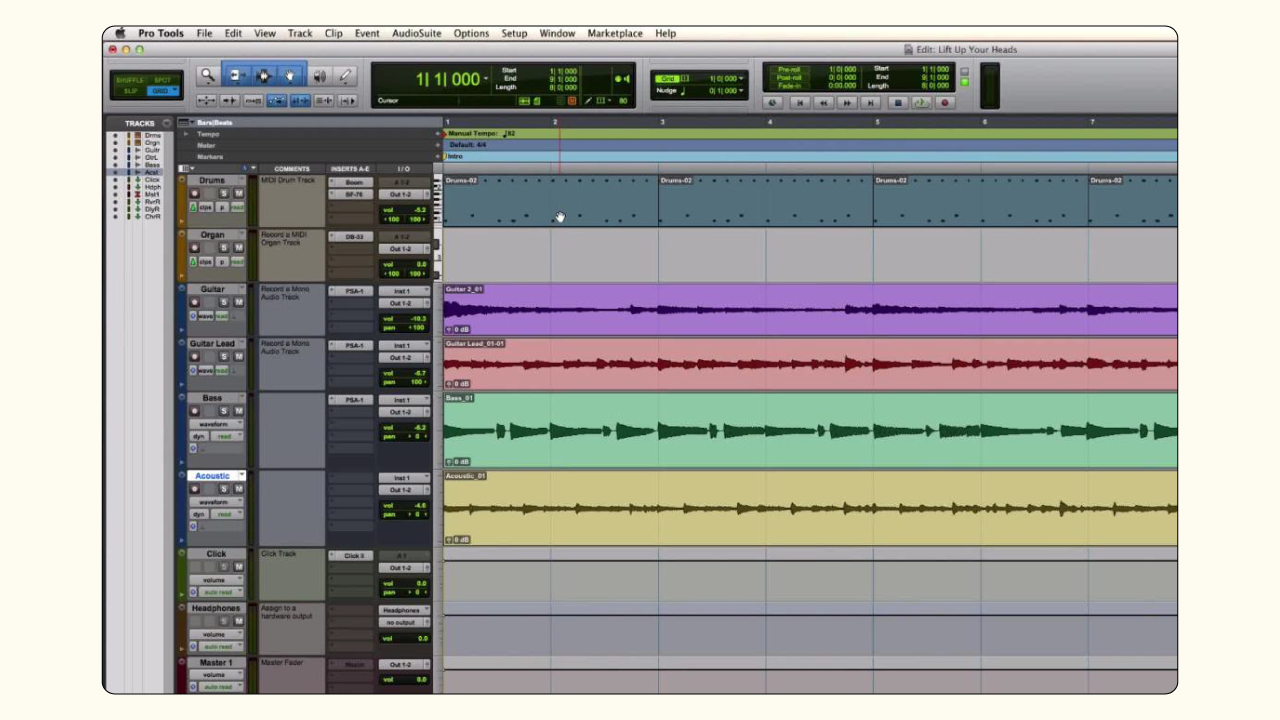Enable Slip edit mode
The image size is (1280, 720).
tap(130, 91)
